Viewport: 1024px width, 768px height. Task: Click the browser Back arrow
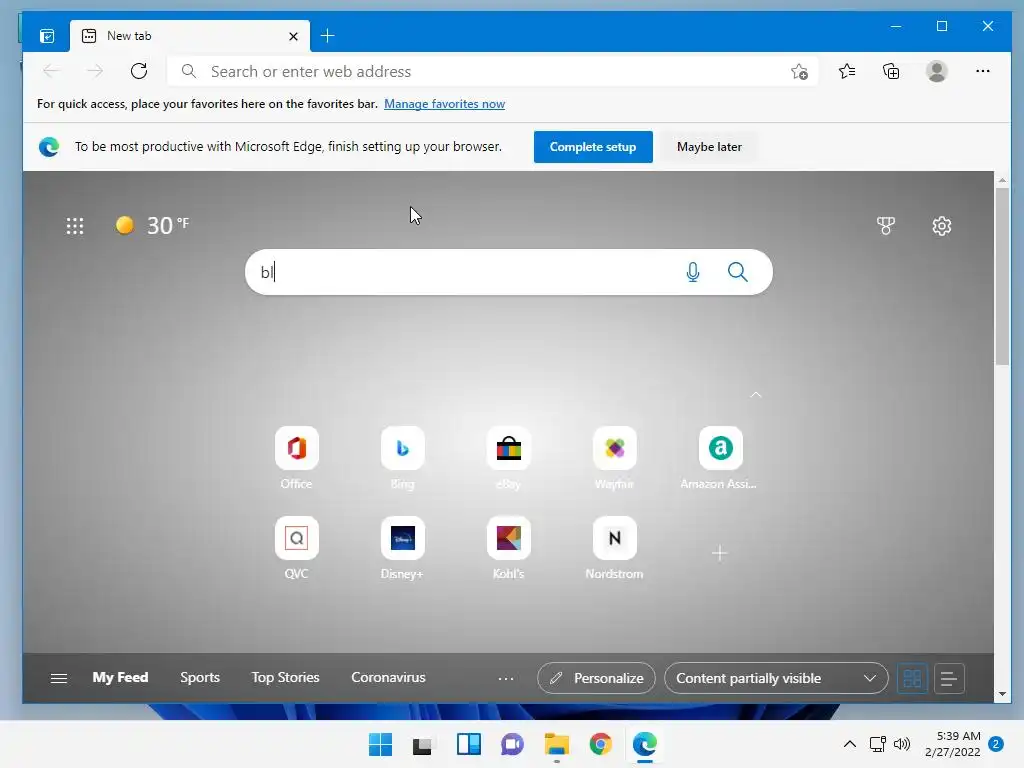51,71
